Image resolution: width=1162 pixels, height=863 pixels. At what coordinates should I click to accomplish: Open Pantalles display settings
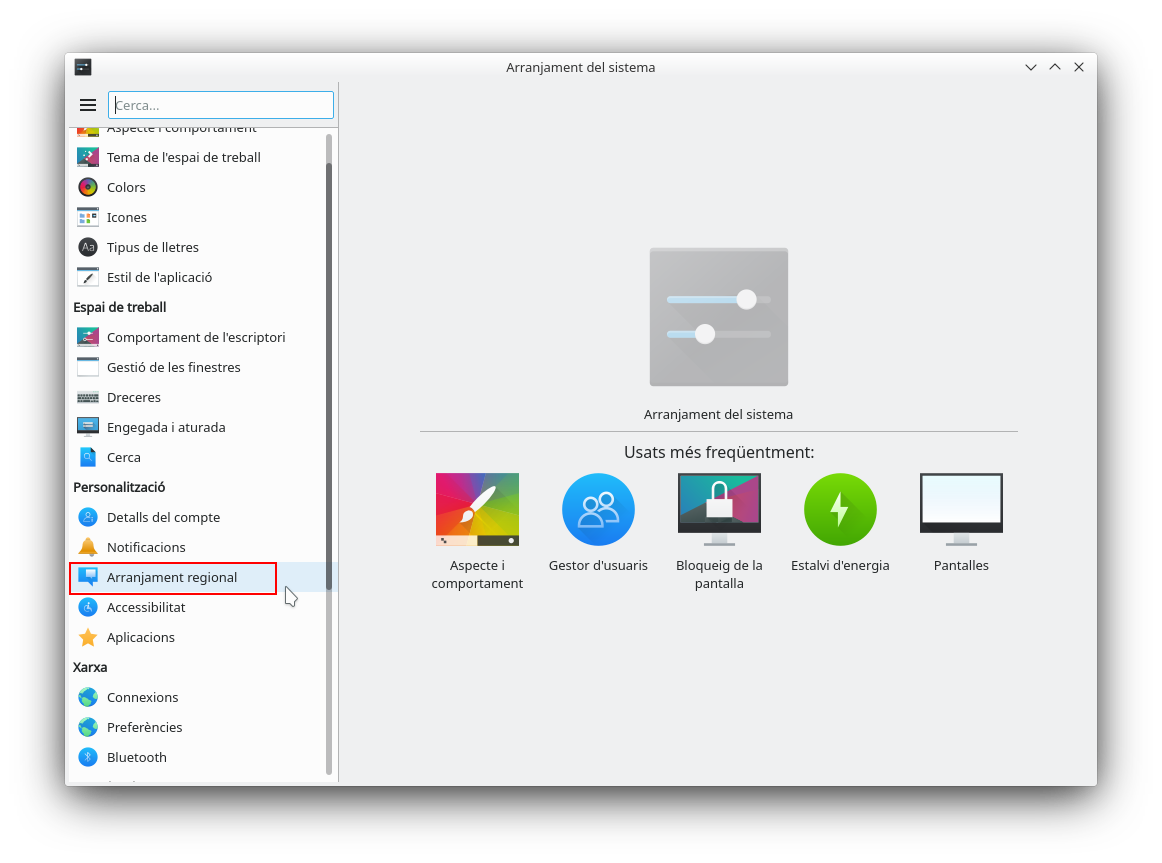coord(961,510)
